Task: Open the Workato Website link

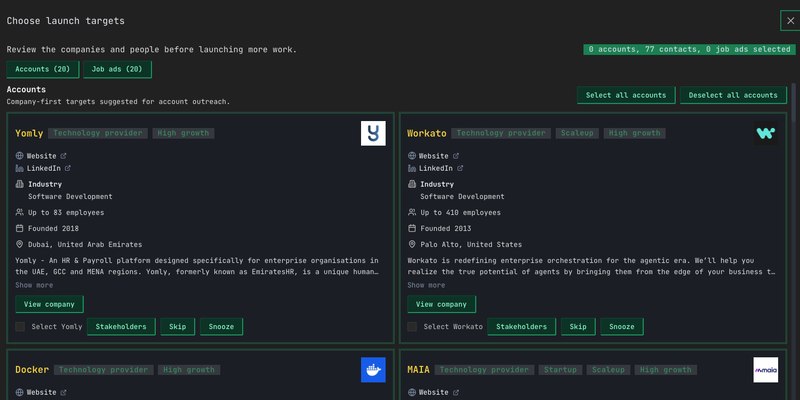Action: (434, 156)
